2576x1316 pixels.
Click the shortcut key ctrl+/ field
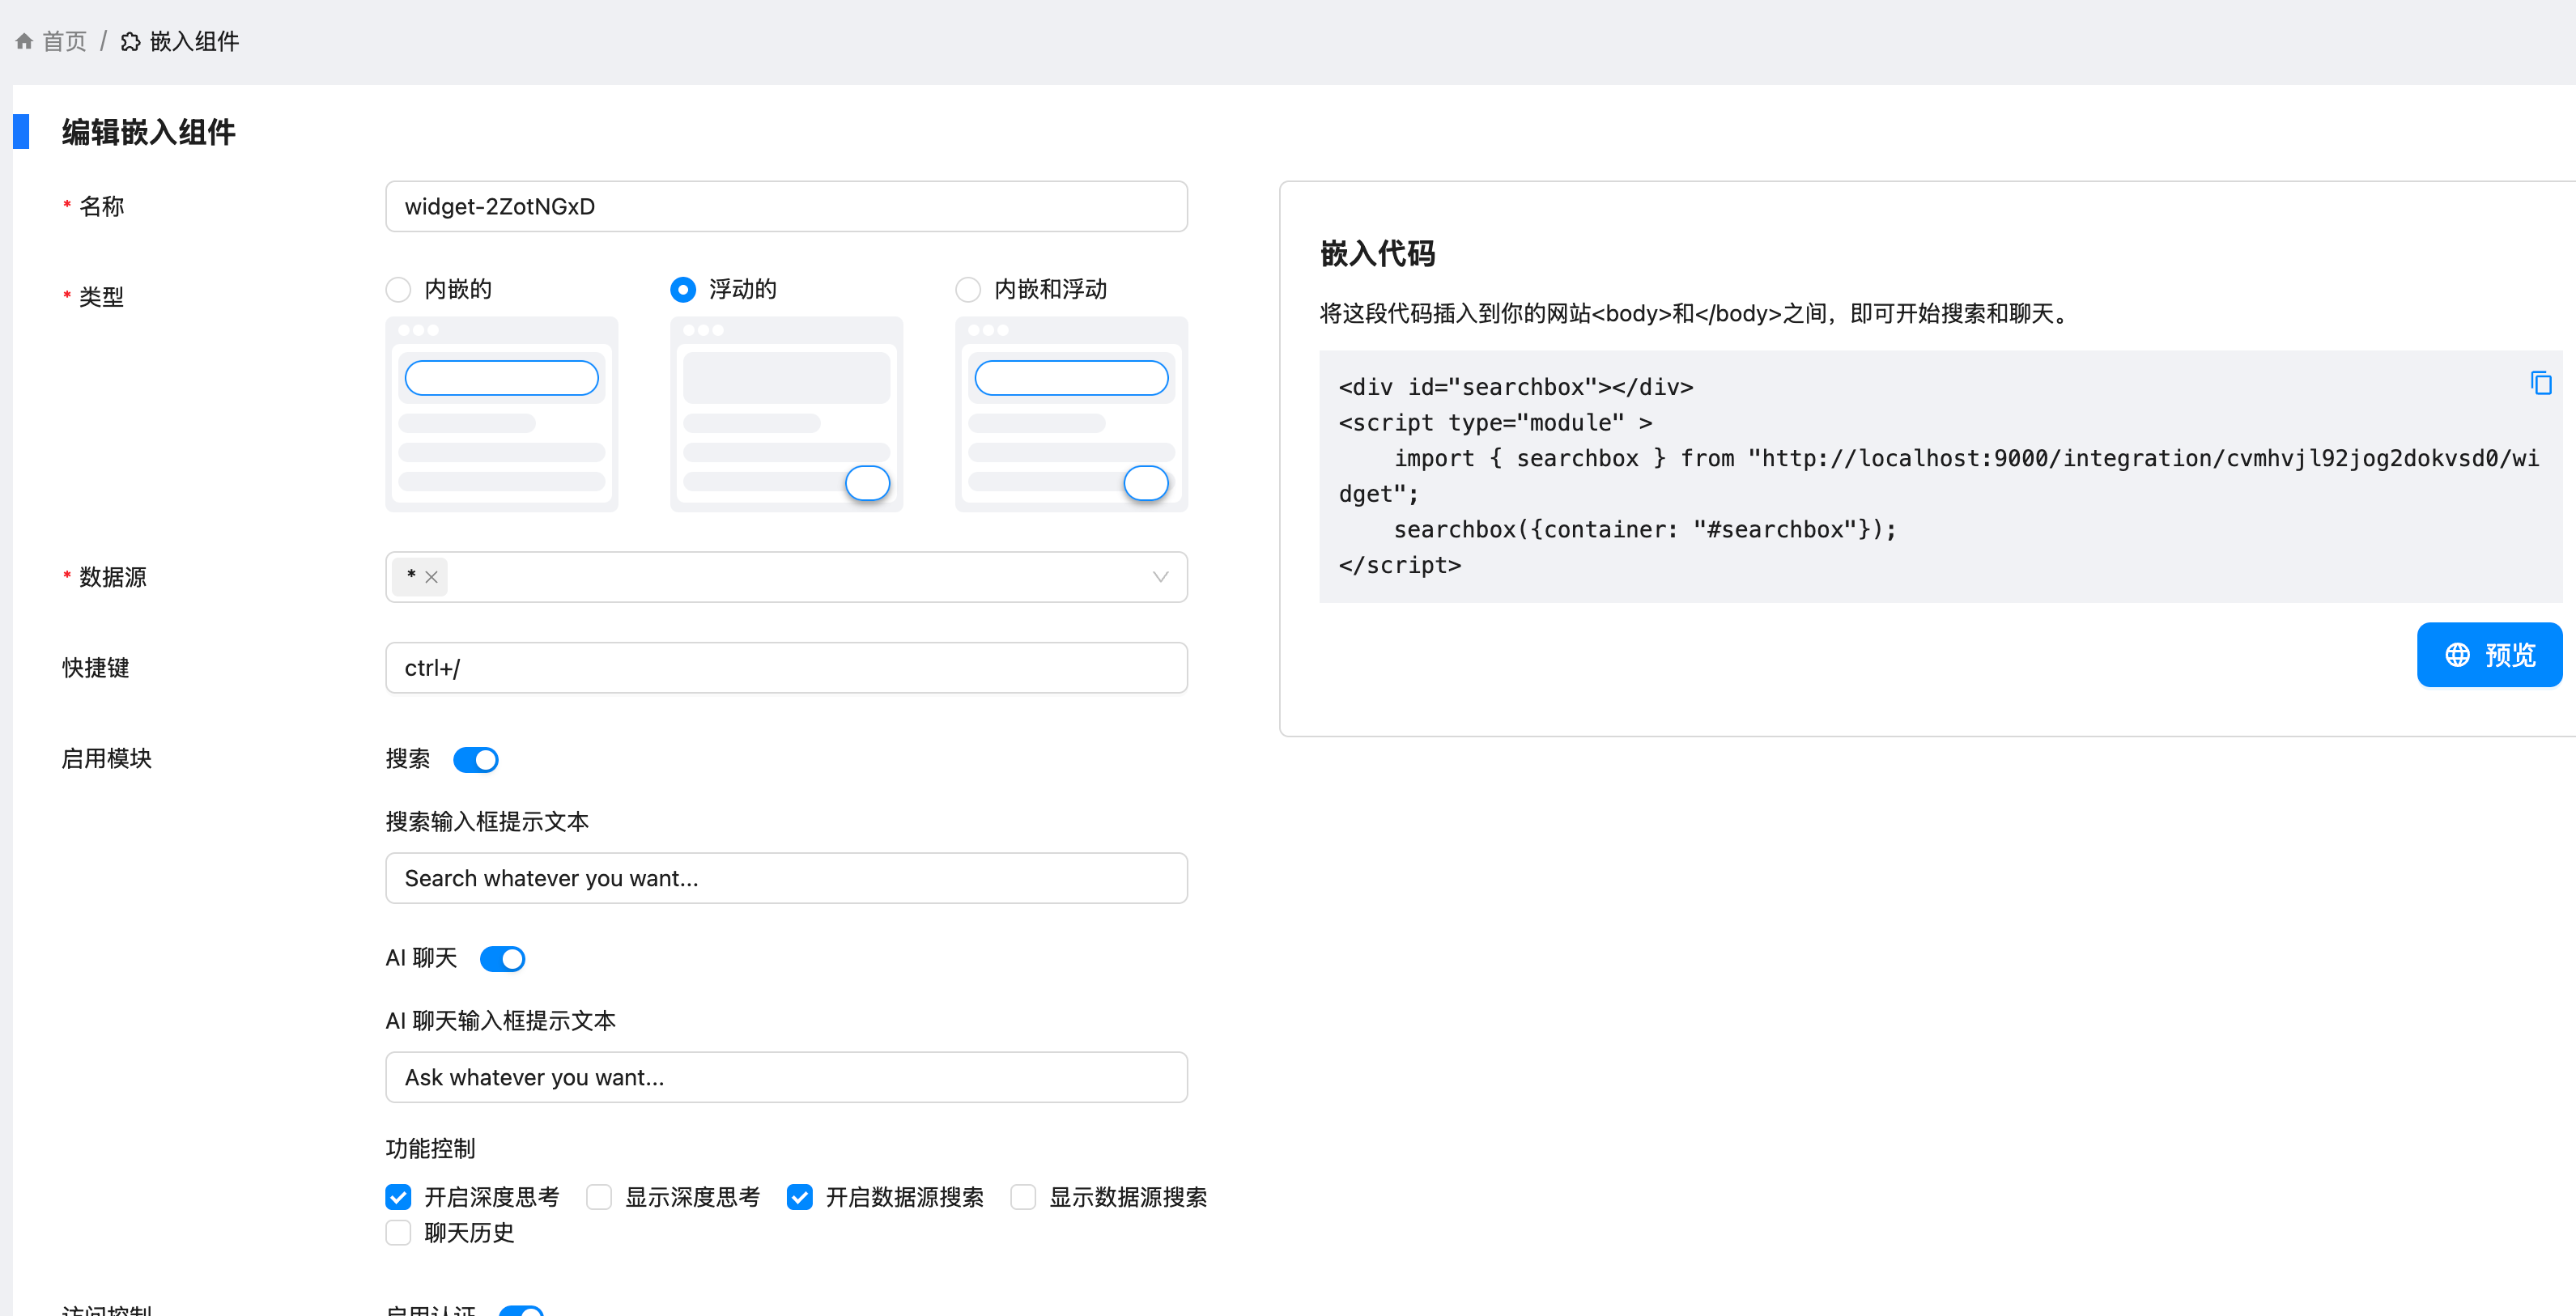tap(786, 668)
